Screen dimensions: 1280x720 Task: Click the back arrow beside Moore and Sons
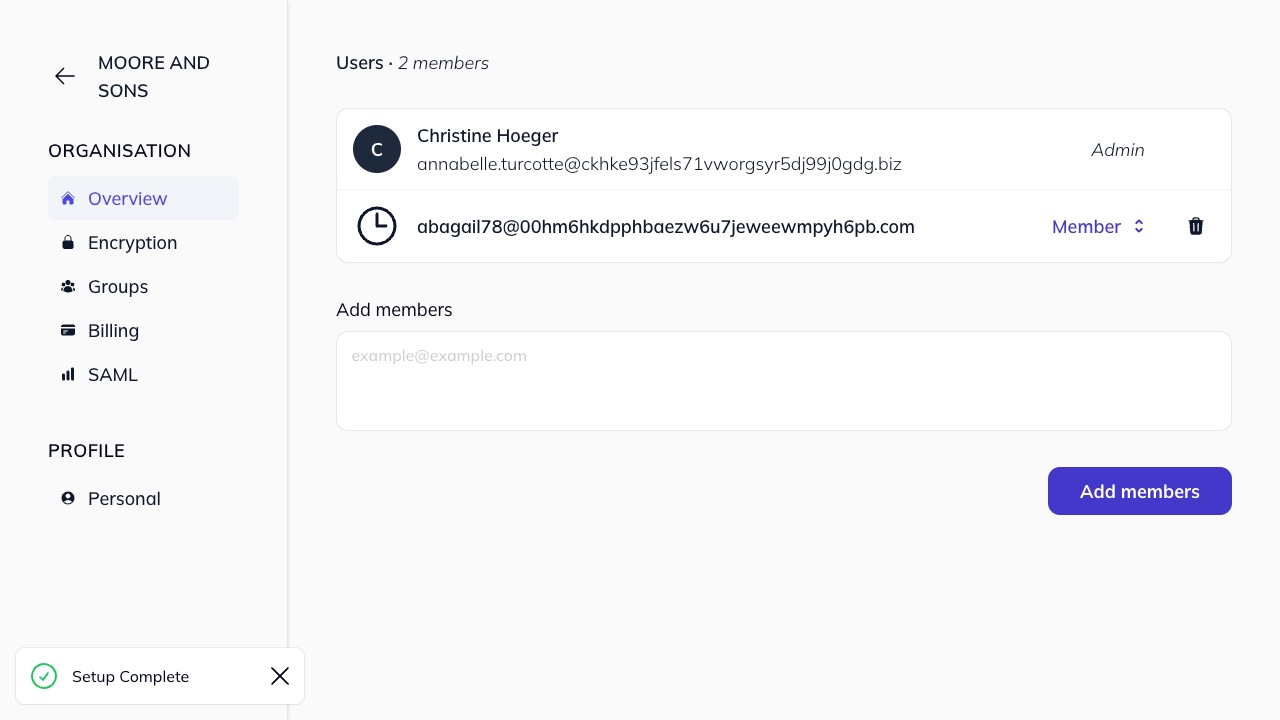[64, 76]
